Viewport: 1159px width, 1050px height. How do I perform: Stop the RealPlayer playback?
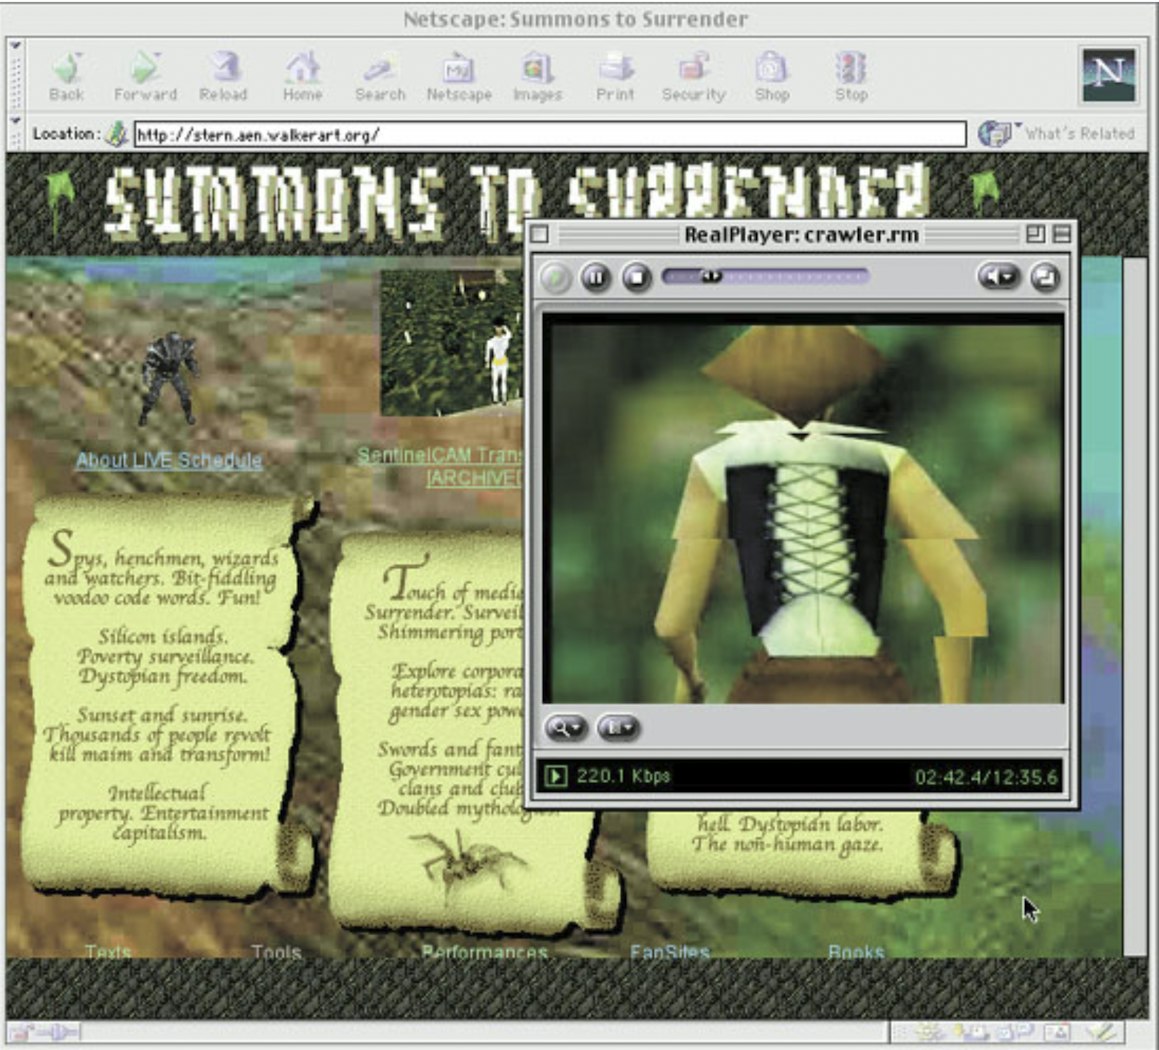click(636, 278)
